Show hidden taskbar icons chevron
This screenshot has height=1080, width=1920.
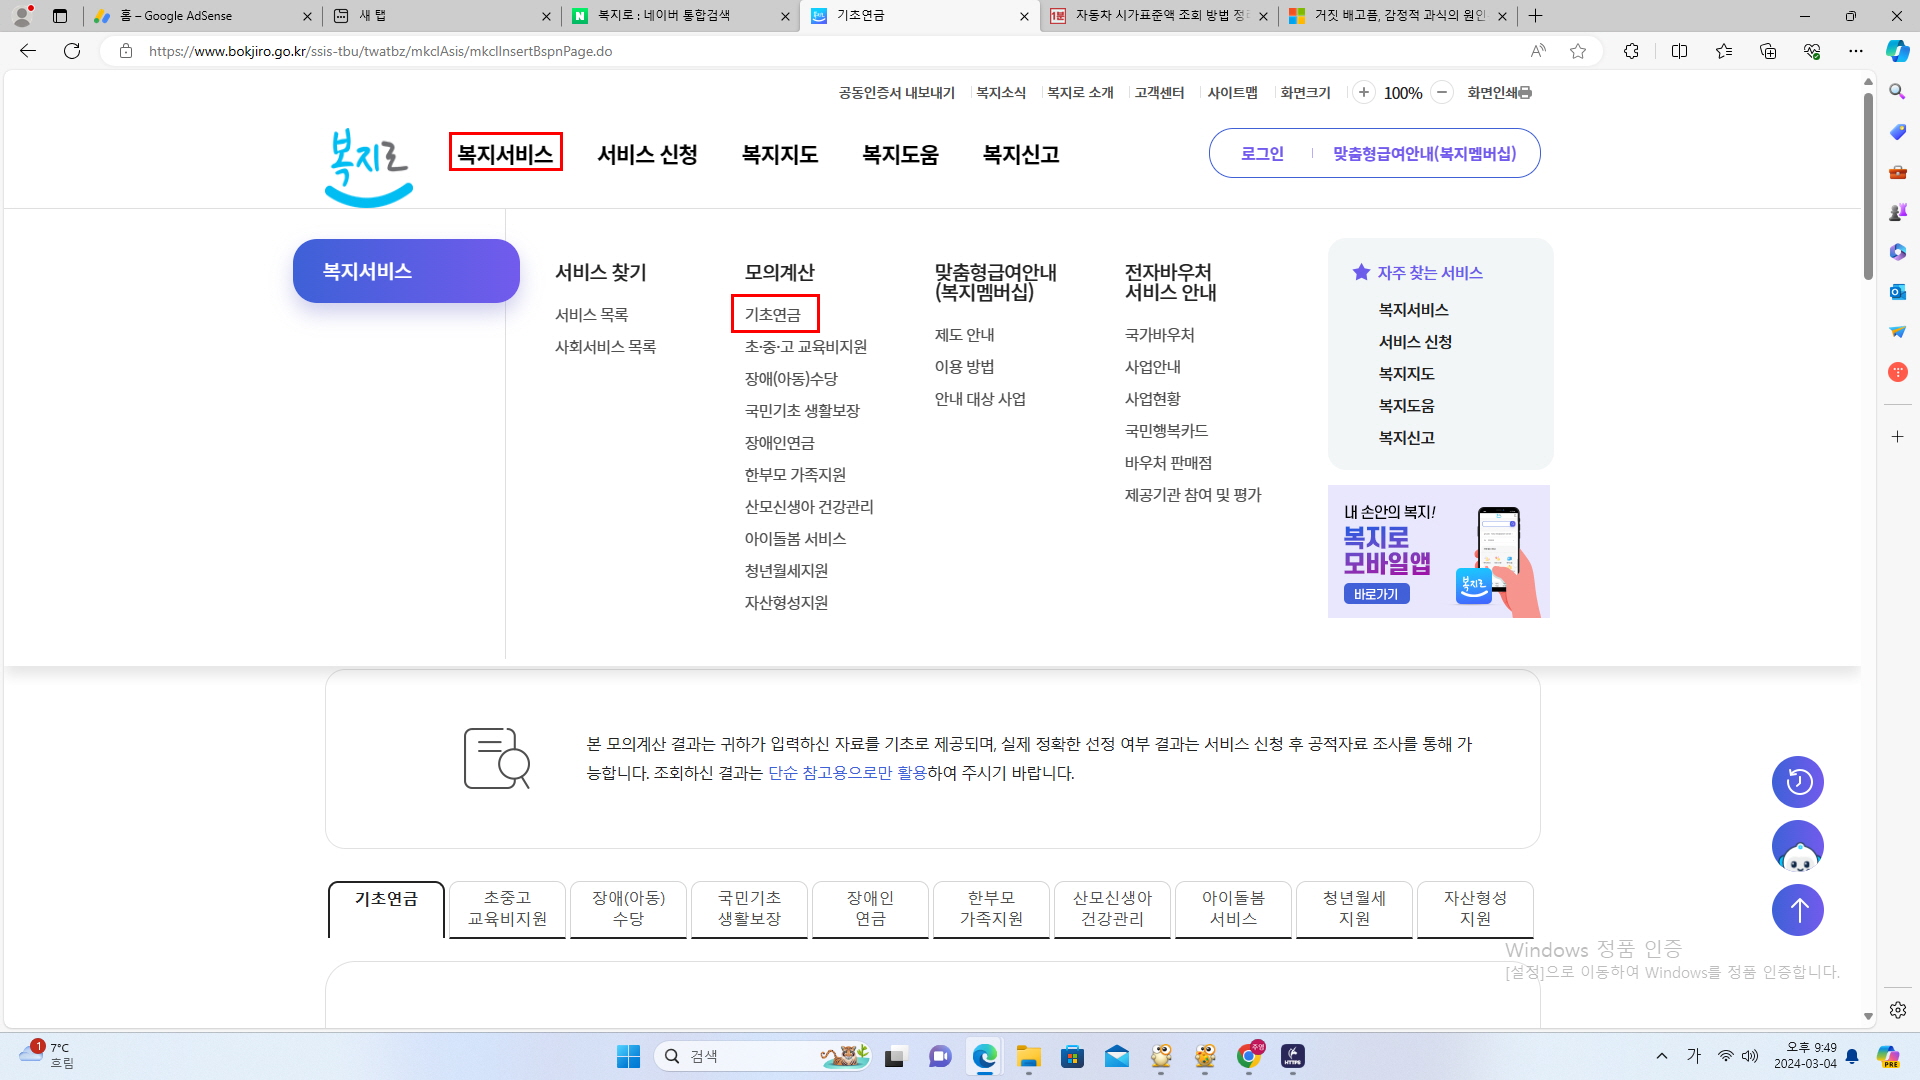[1662, 1055]
